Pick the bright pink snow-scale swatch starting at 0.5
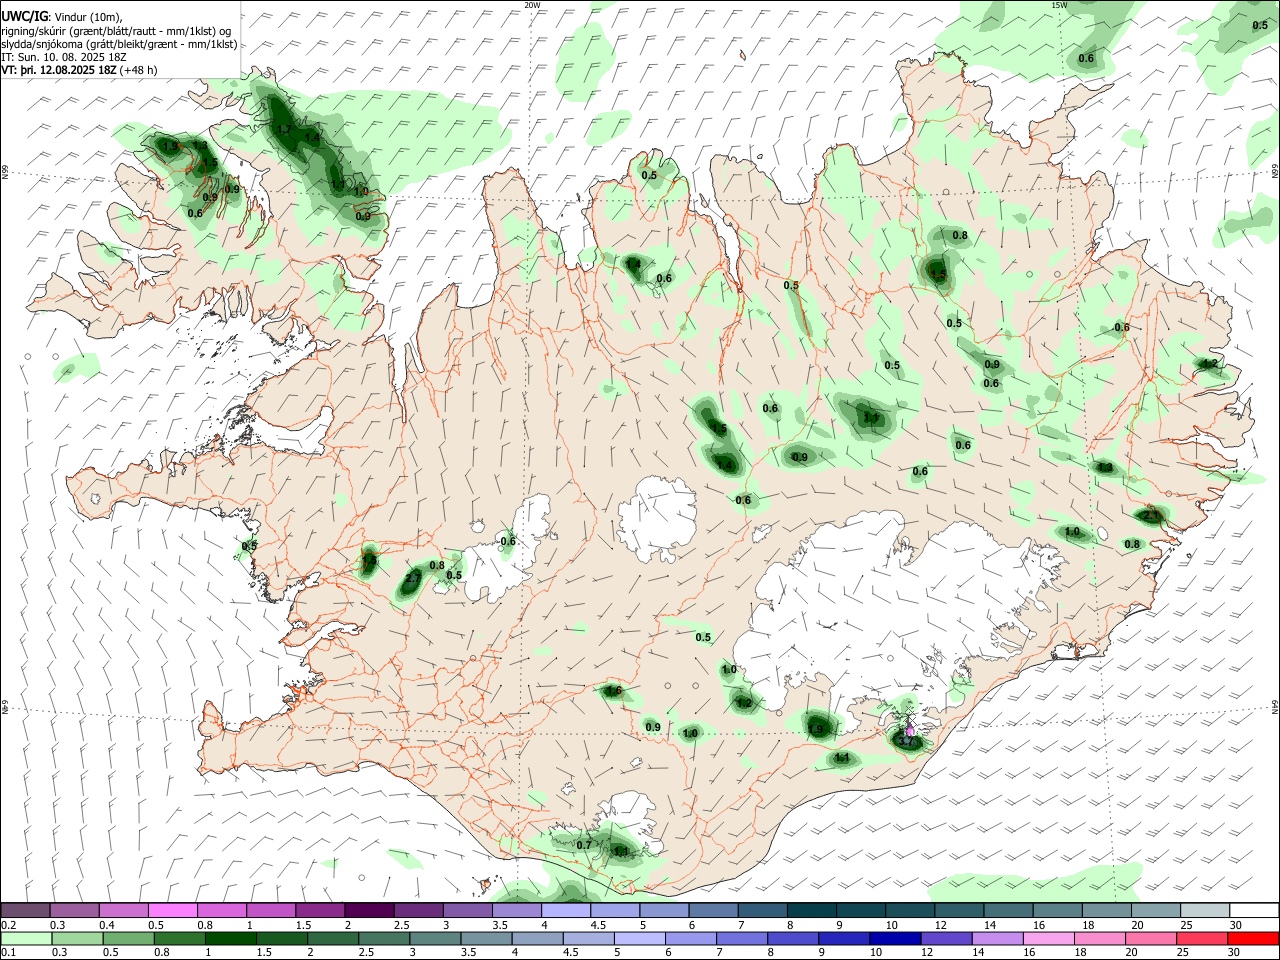Screen dimensions: 1280x960 172,910
